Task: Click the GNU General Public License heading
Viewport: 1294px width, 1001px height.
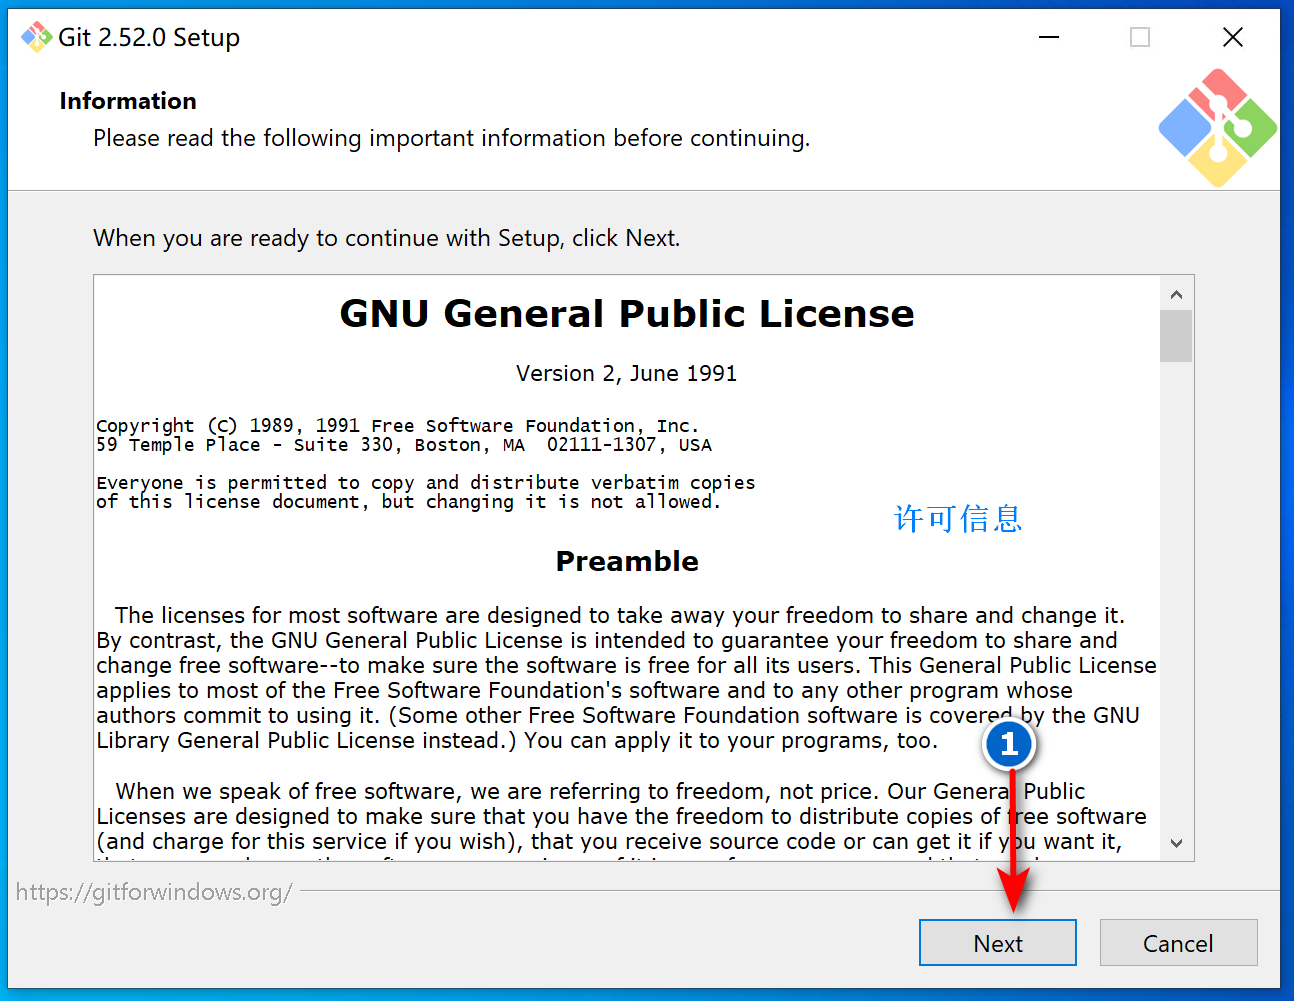Action: tap(627, 314)
